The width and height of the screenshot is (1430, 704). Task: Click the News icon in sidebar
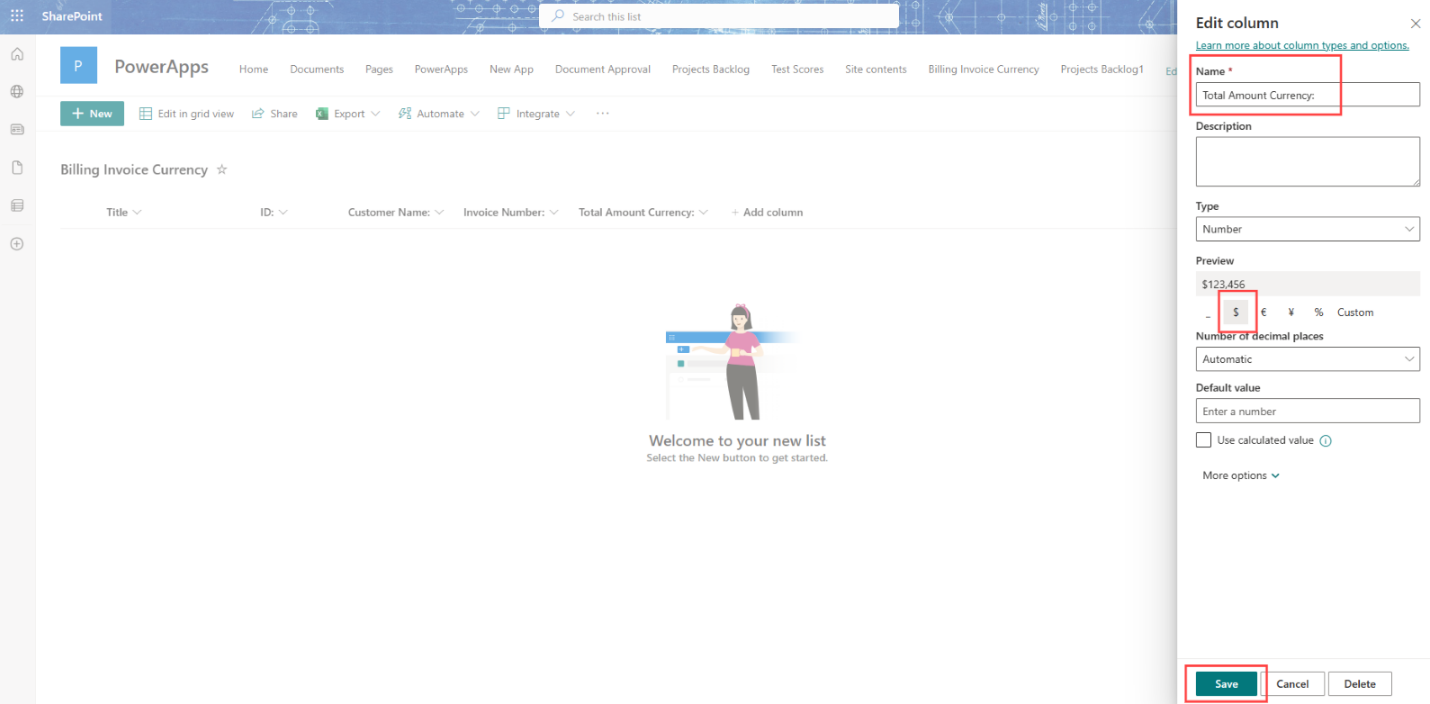point(16,129)
